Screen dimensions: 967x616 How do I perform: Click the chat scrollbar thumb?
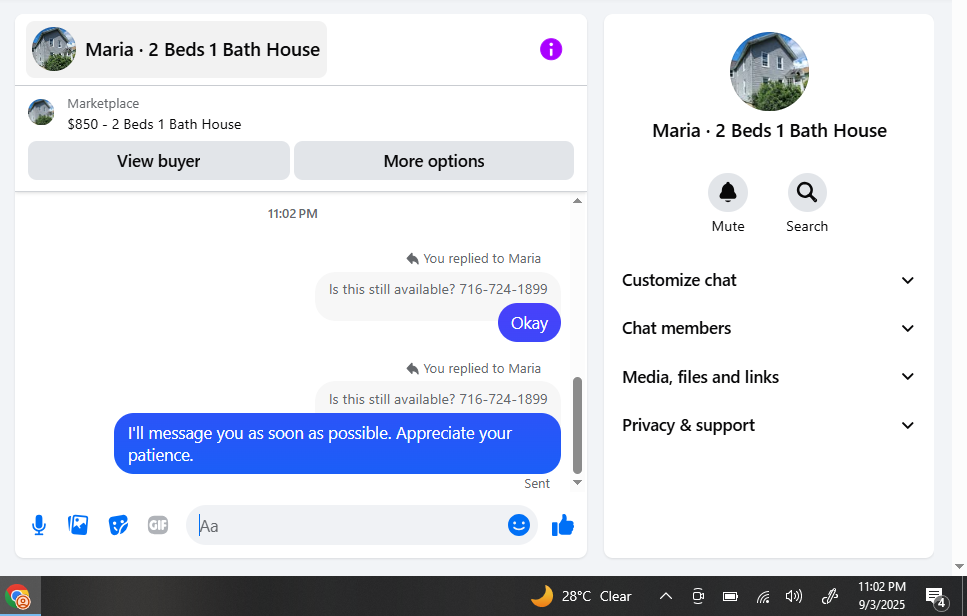click(x=577, y=425)
